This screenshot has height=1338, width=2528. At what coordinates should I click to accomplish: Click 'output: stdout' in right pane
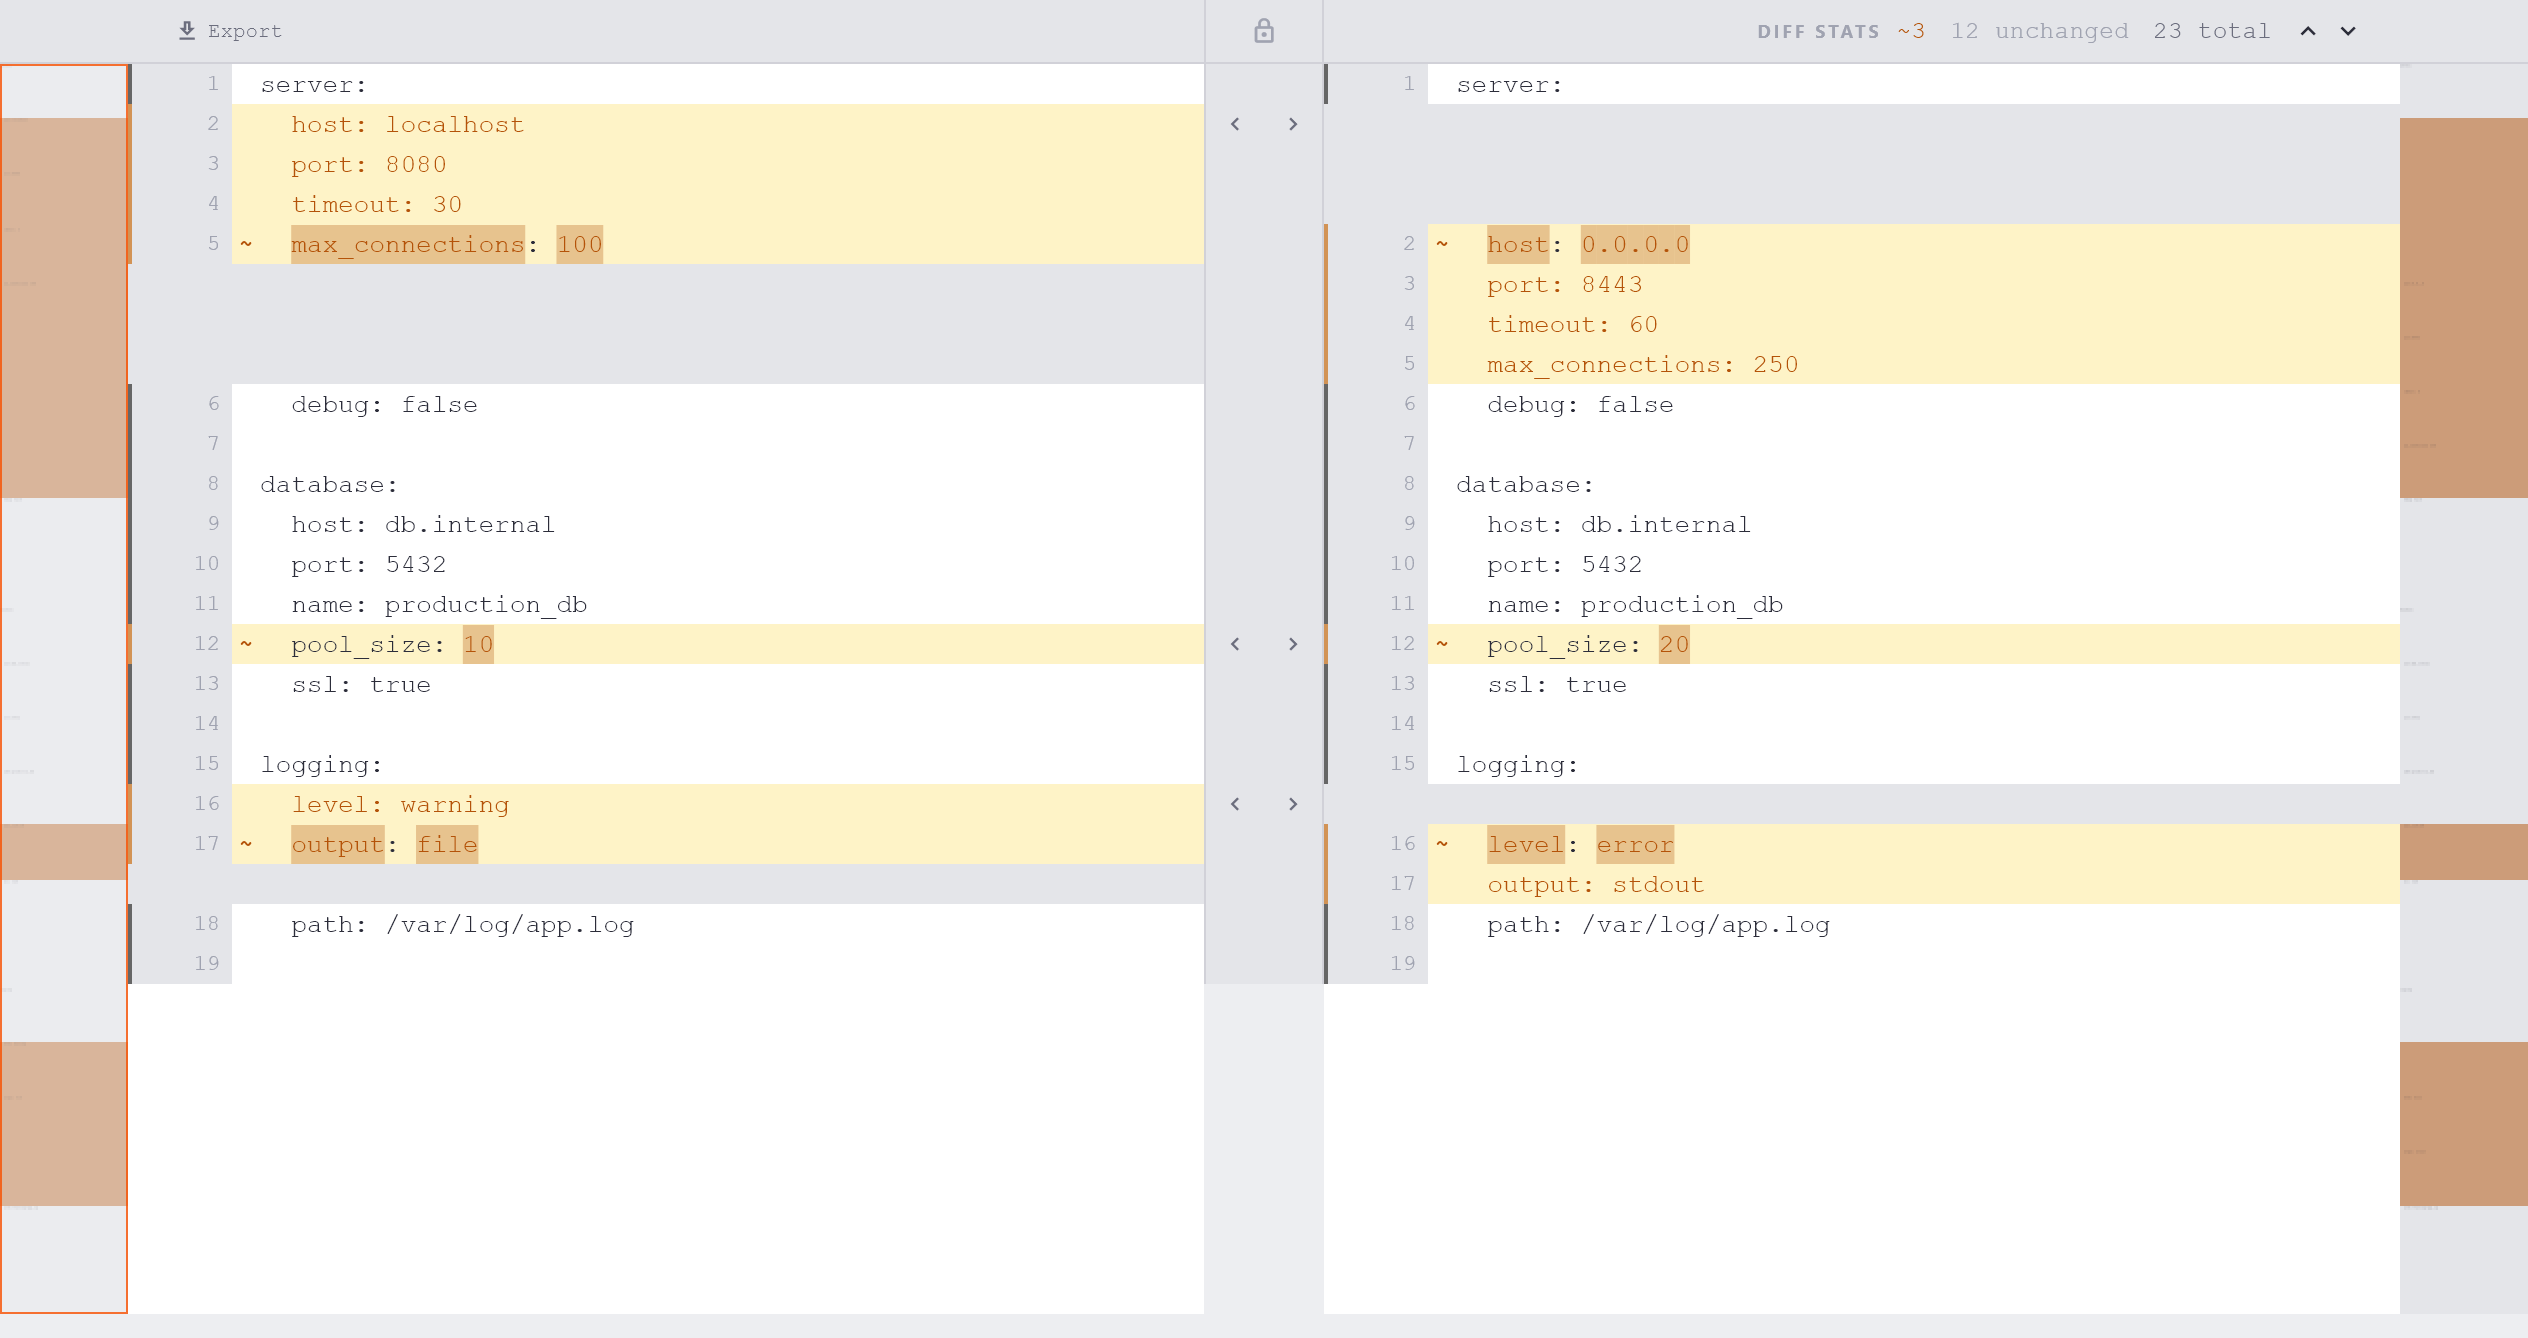[x=1595, y=884]
